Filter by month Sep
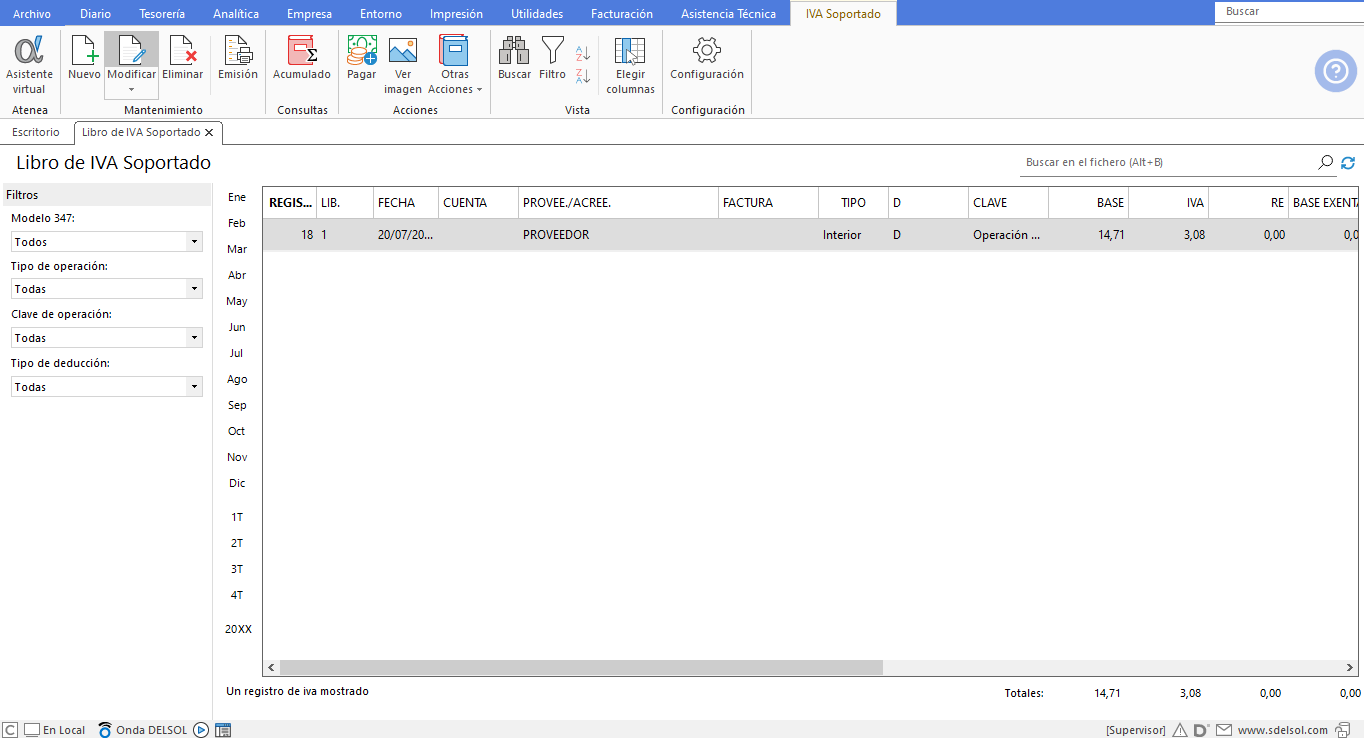This screenshot has height=738, width=1364. [237, 405]
